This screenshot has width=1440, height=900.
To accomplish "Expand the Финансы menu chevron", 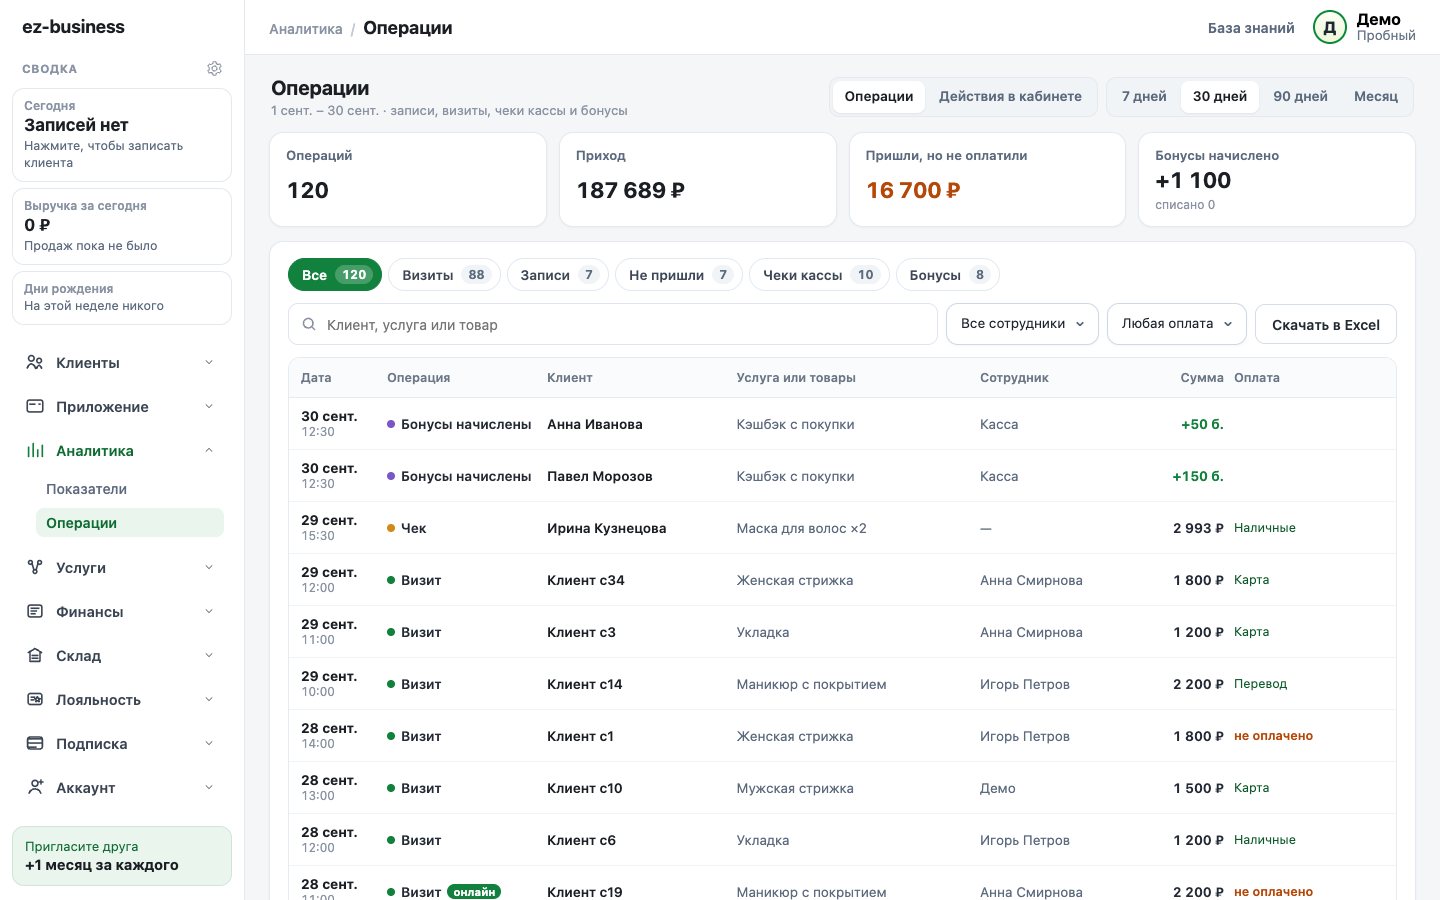I will (209, 612).
